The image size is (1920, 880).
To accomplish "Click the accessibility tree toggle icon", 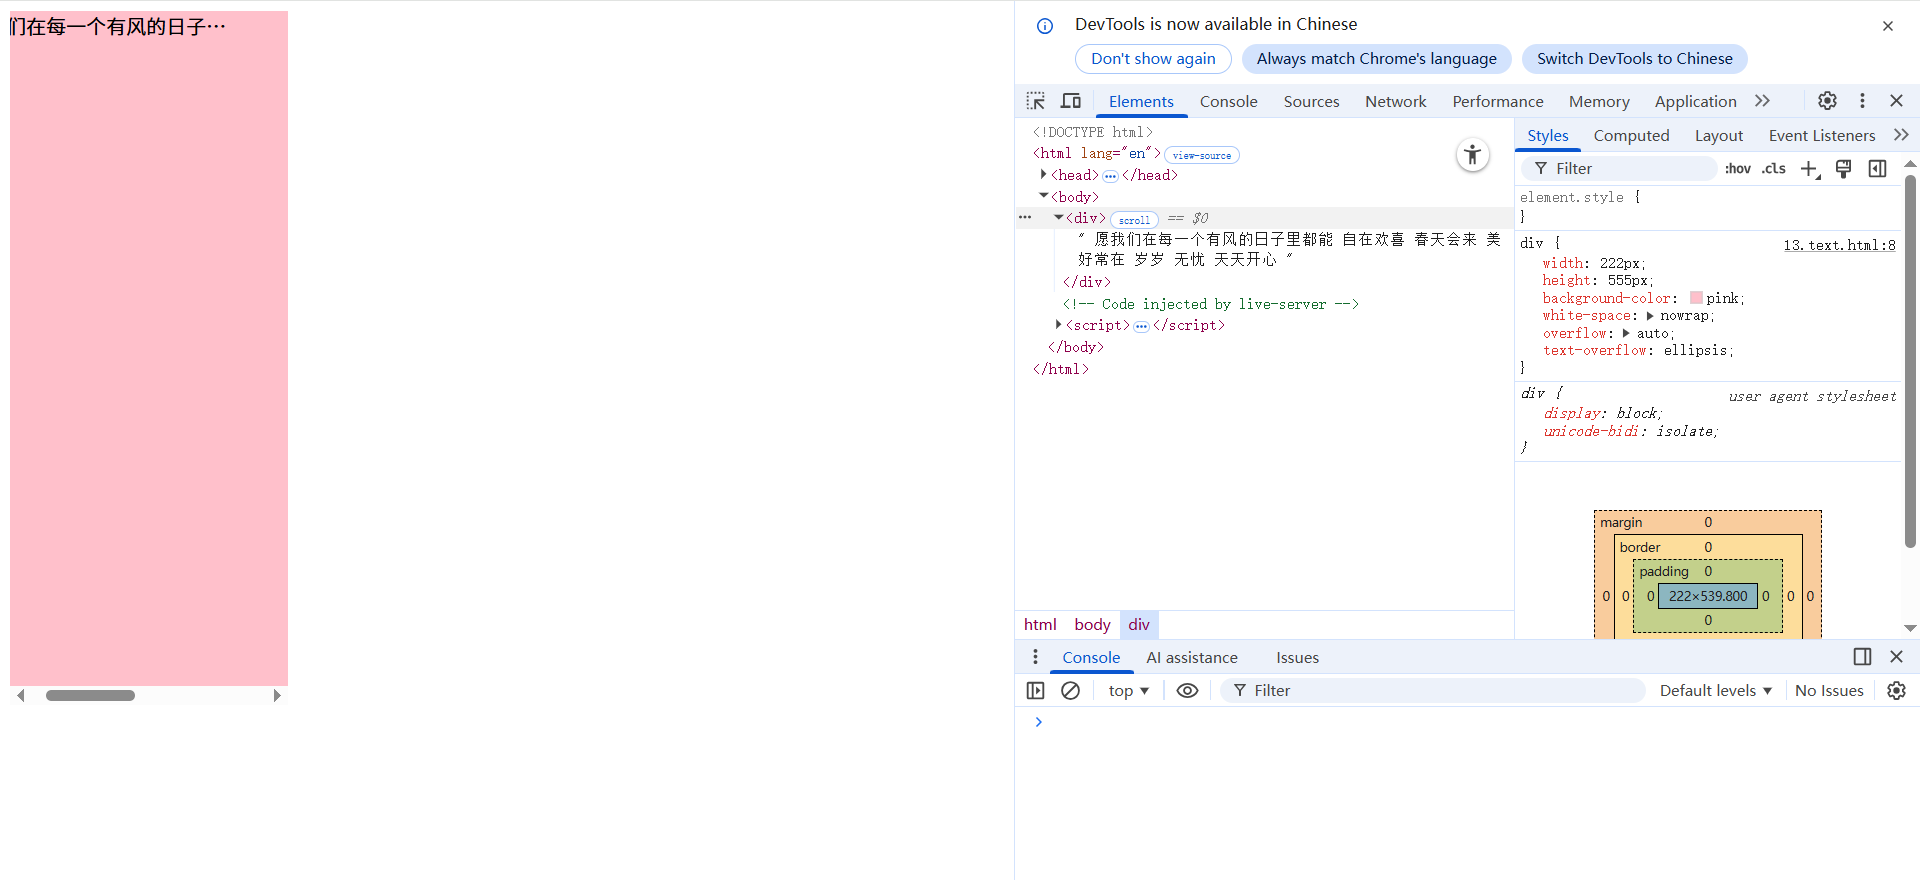I will pyautogui.click(x=1472, y=155).
